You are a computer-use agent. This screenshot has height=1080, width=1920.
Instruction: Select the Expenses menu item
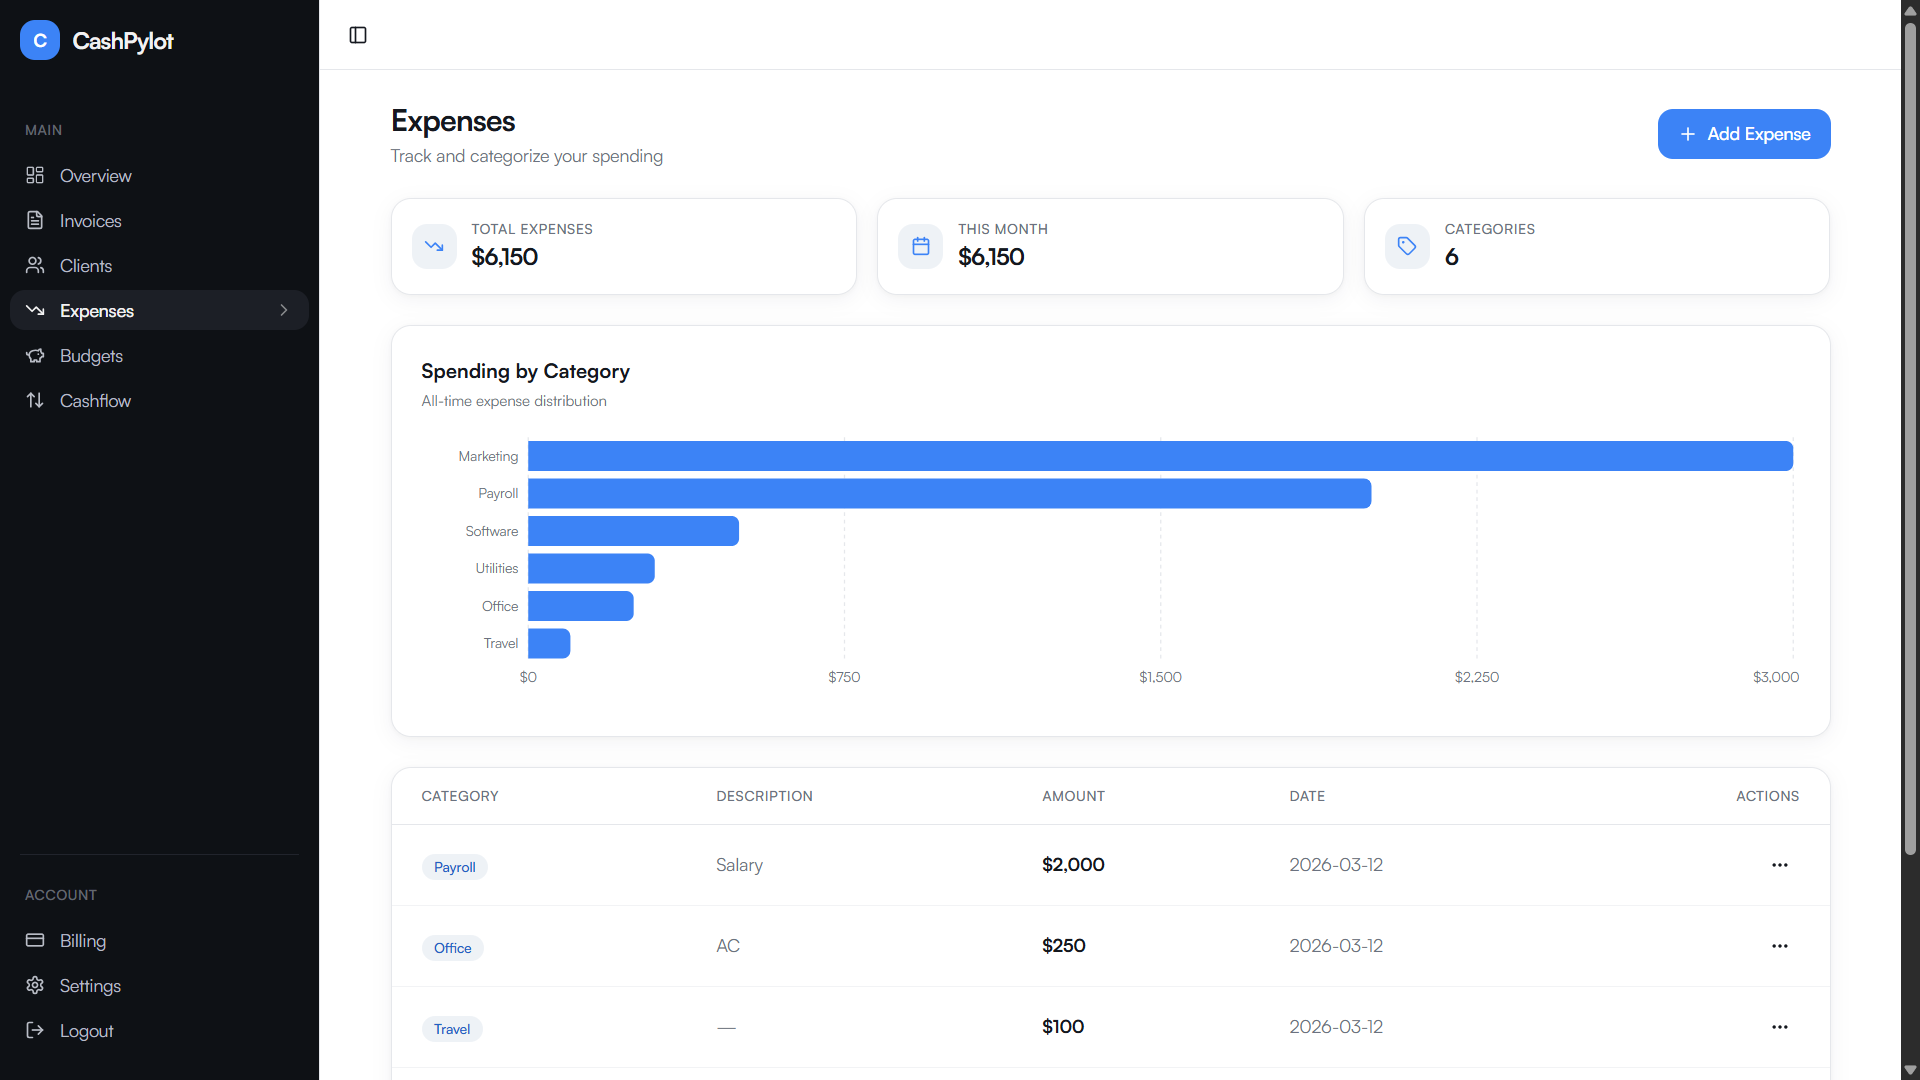[97, 311]
